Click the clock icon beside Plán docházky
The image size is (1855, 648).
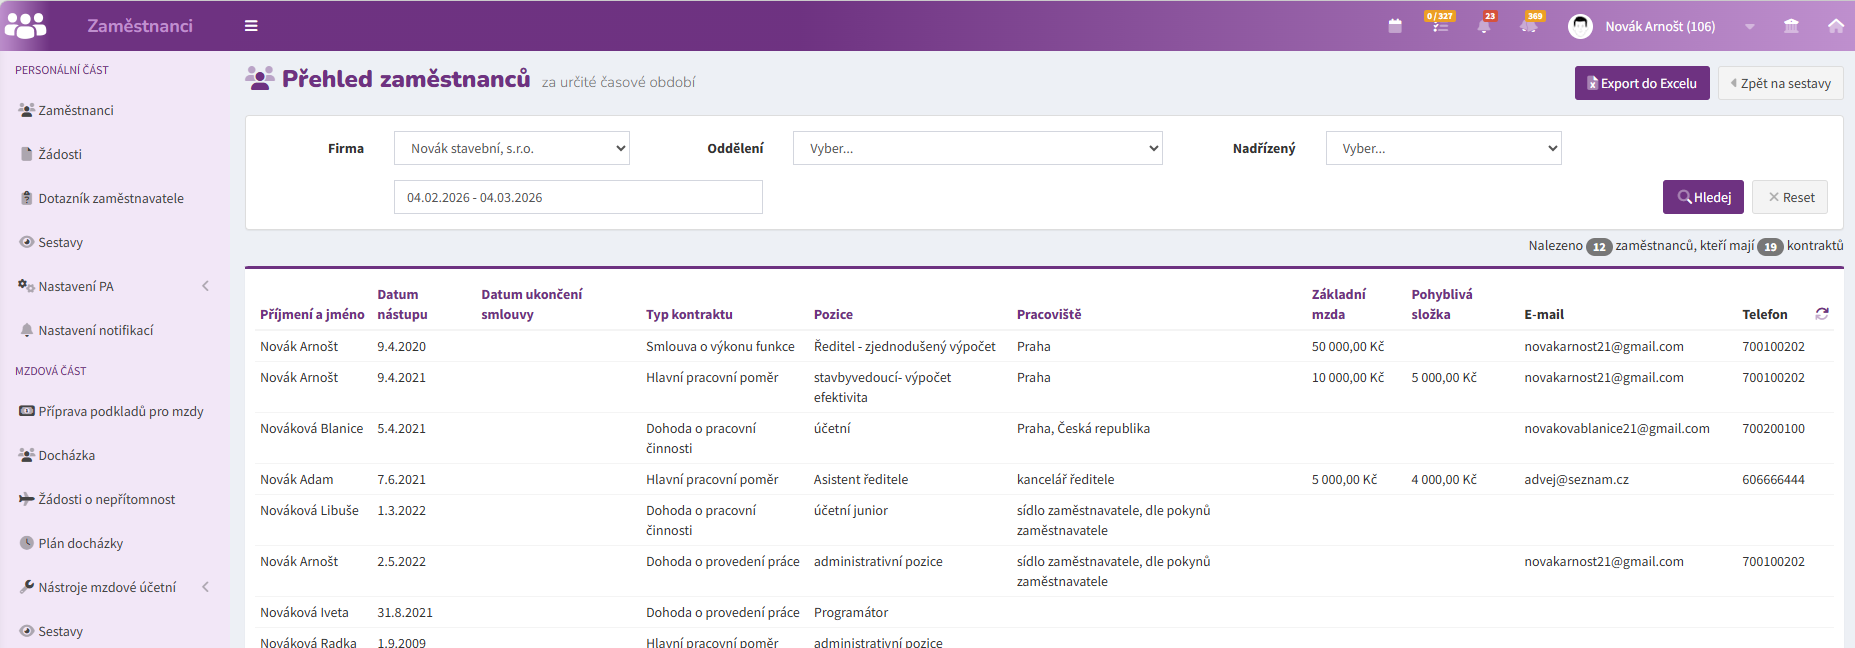(x=27, y=543)
